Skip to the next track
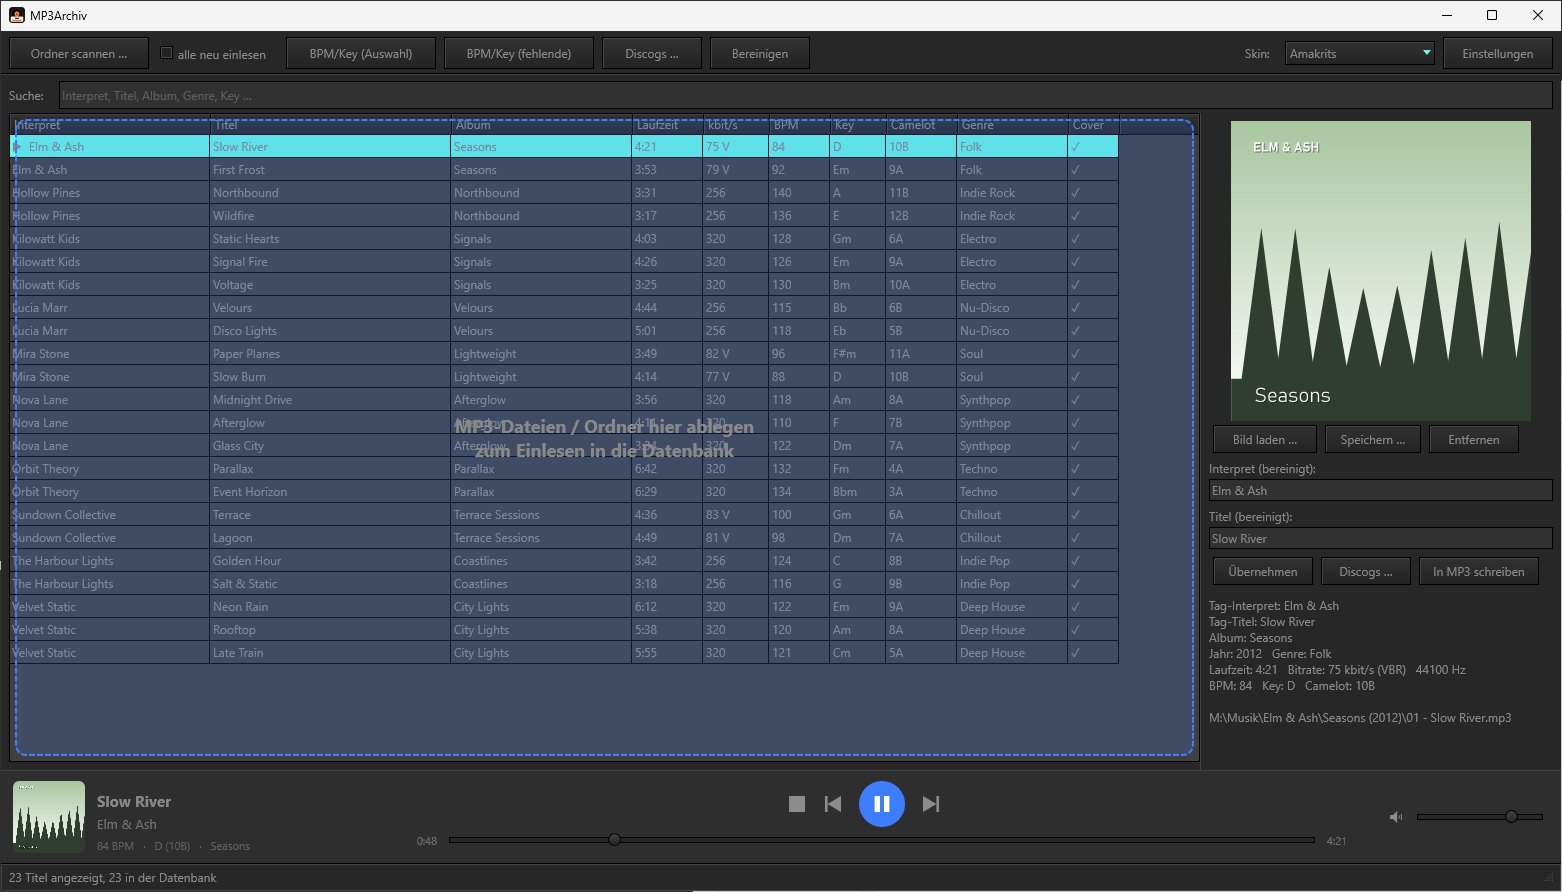 tap(931, 804)
